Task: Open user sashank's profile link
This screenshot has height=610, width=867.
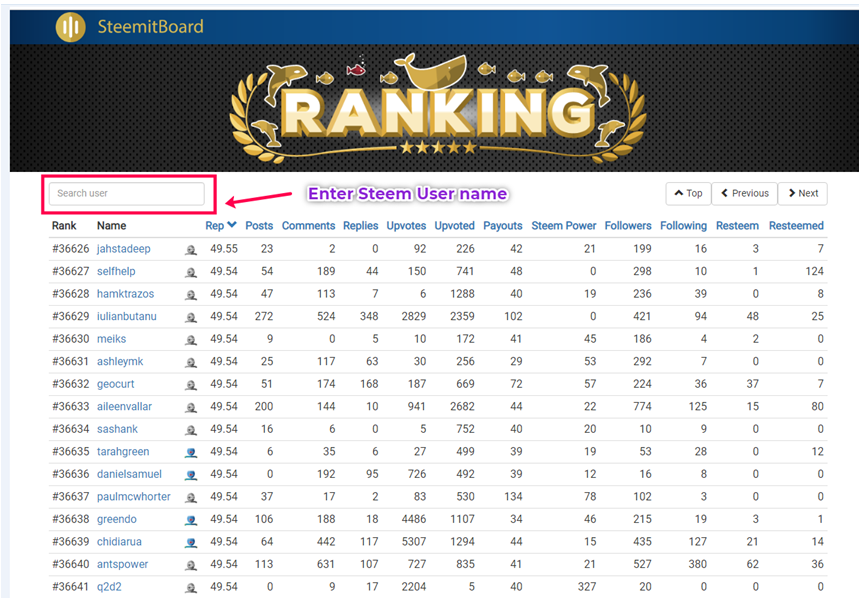Action: 117,429
